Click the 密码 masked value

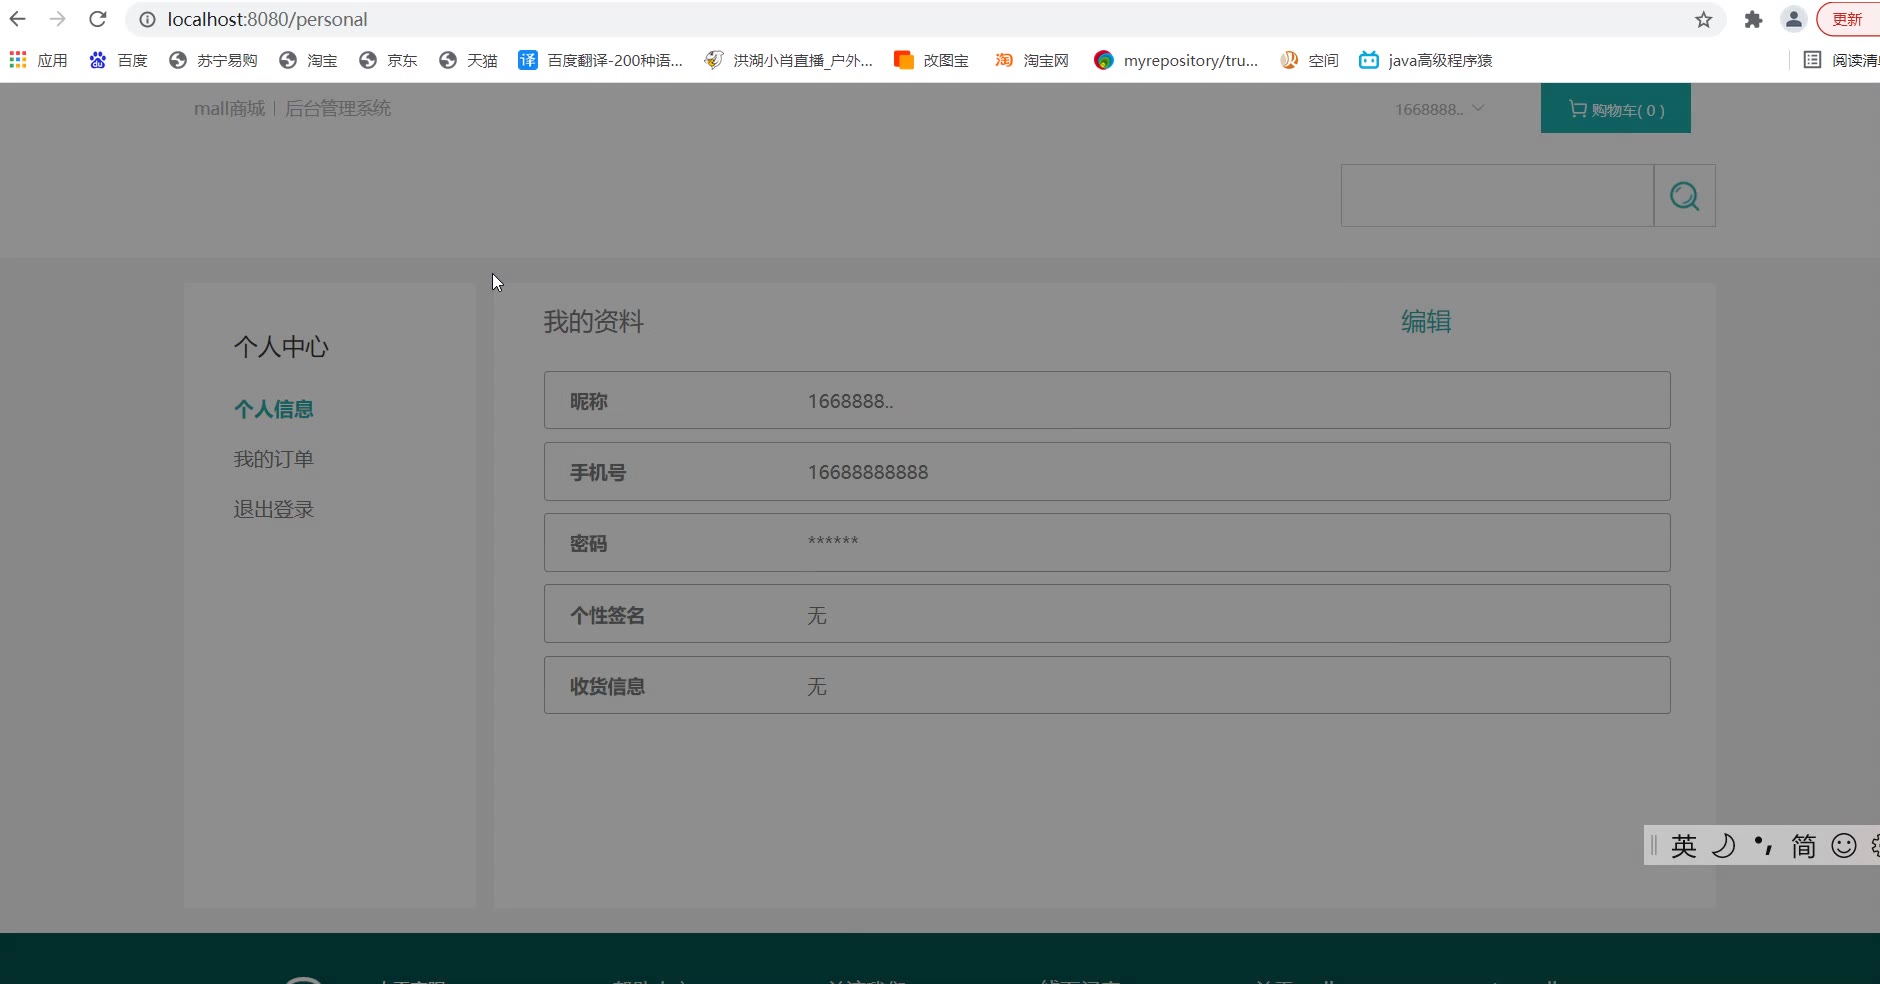tap(833, 541)
